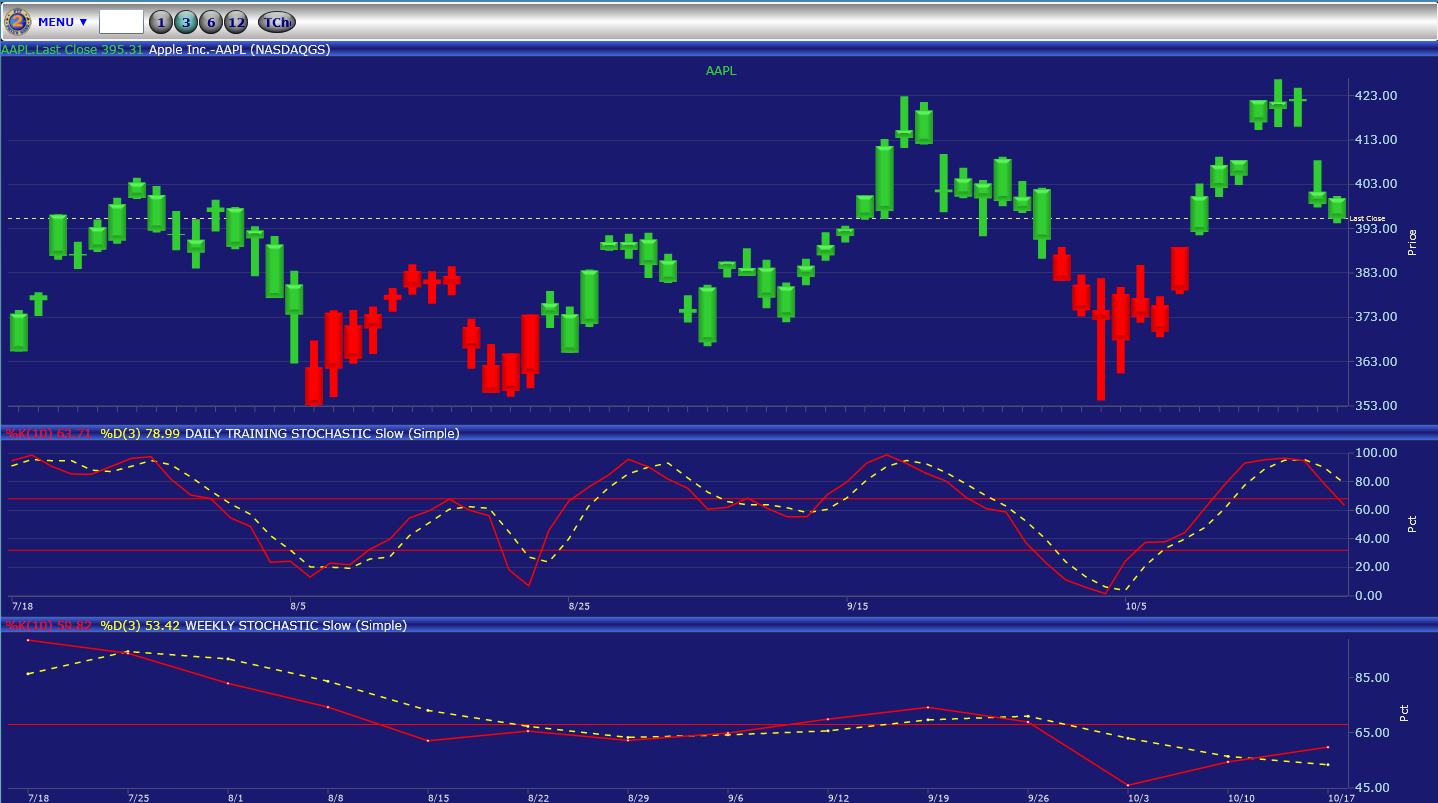
Task: Click the ticker symbol input box
Action: [121, 22]
